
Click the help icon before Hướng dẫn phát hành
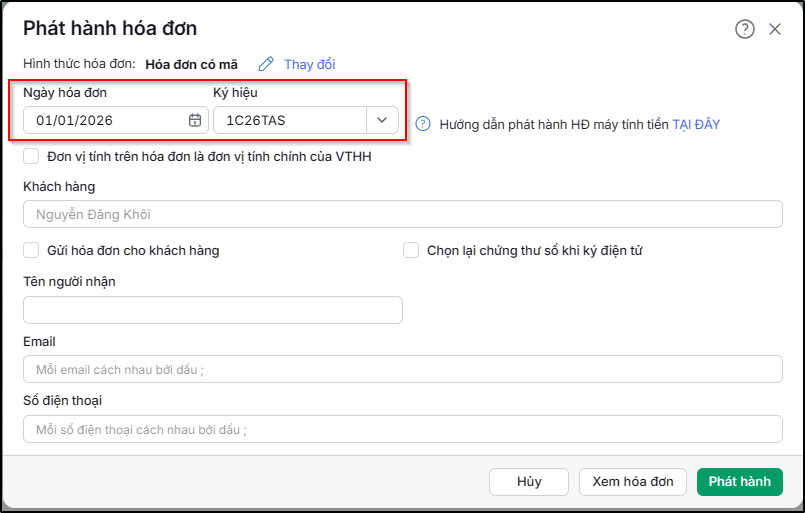[423, 124]
